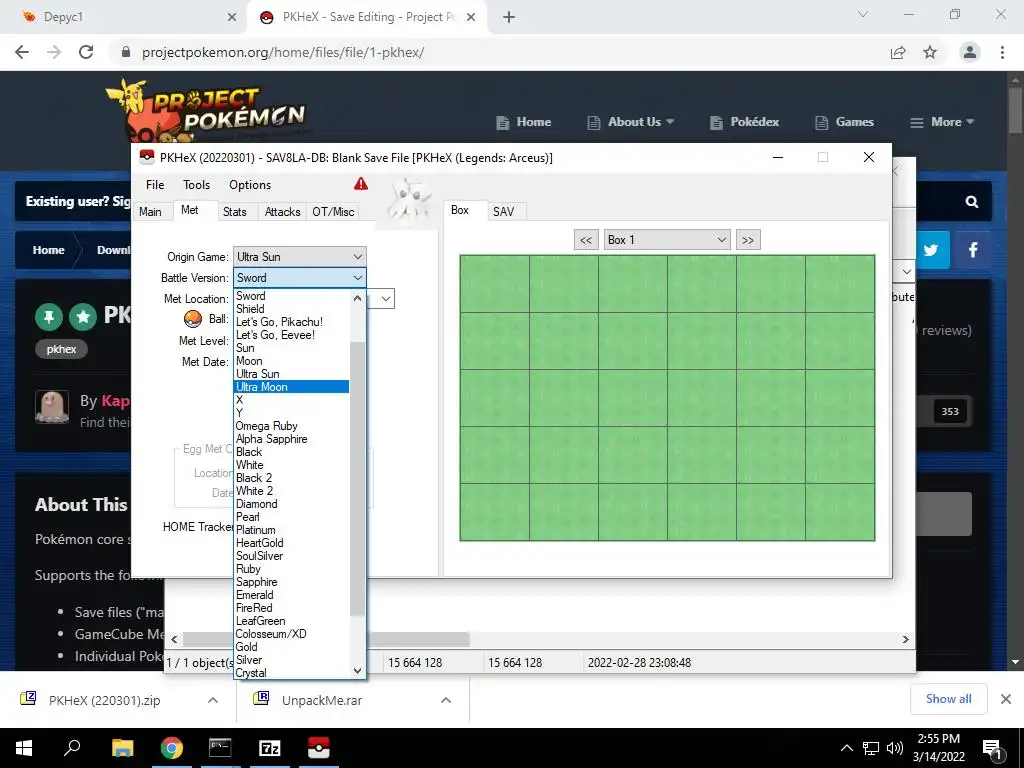Image resolution: width=1024 pixels, height=768 pixels.
Task: Select Colosseum/XD in the list
Action: click(291, 633)
